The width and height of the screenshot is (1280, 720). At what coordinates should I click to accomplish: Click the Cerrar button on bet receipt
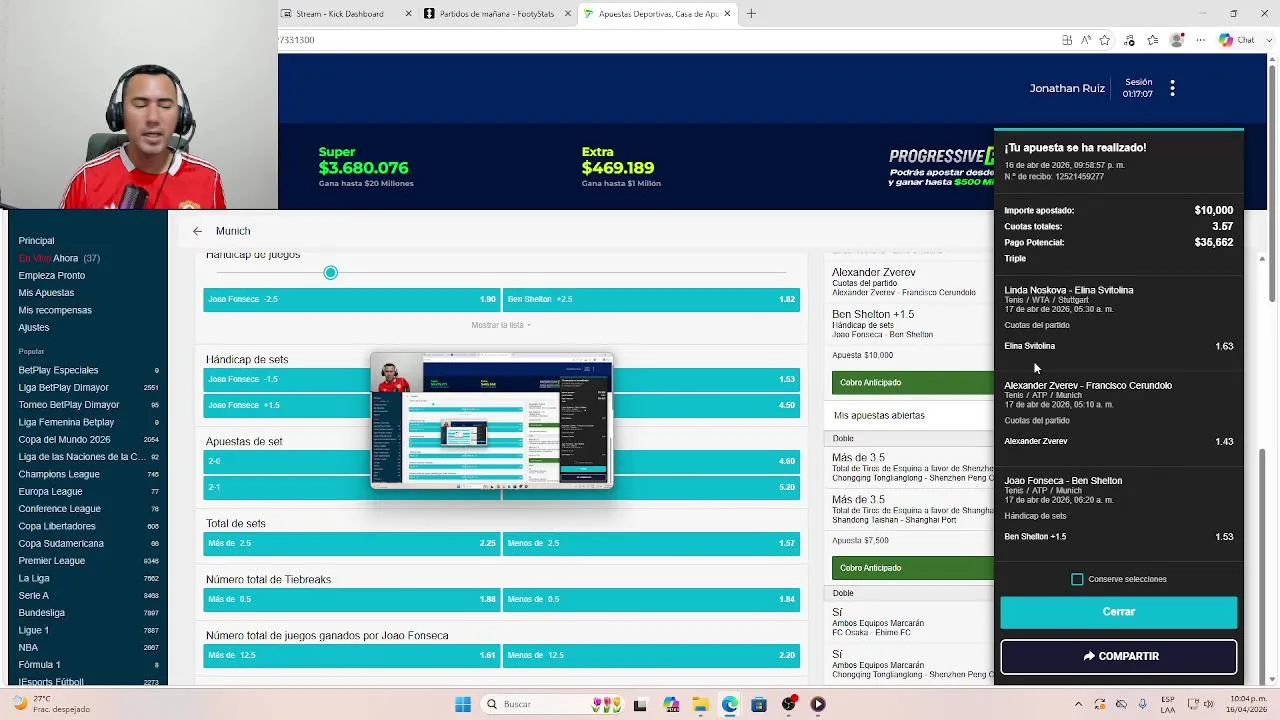1119,612
